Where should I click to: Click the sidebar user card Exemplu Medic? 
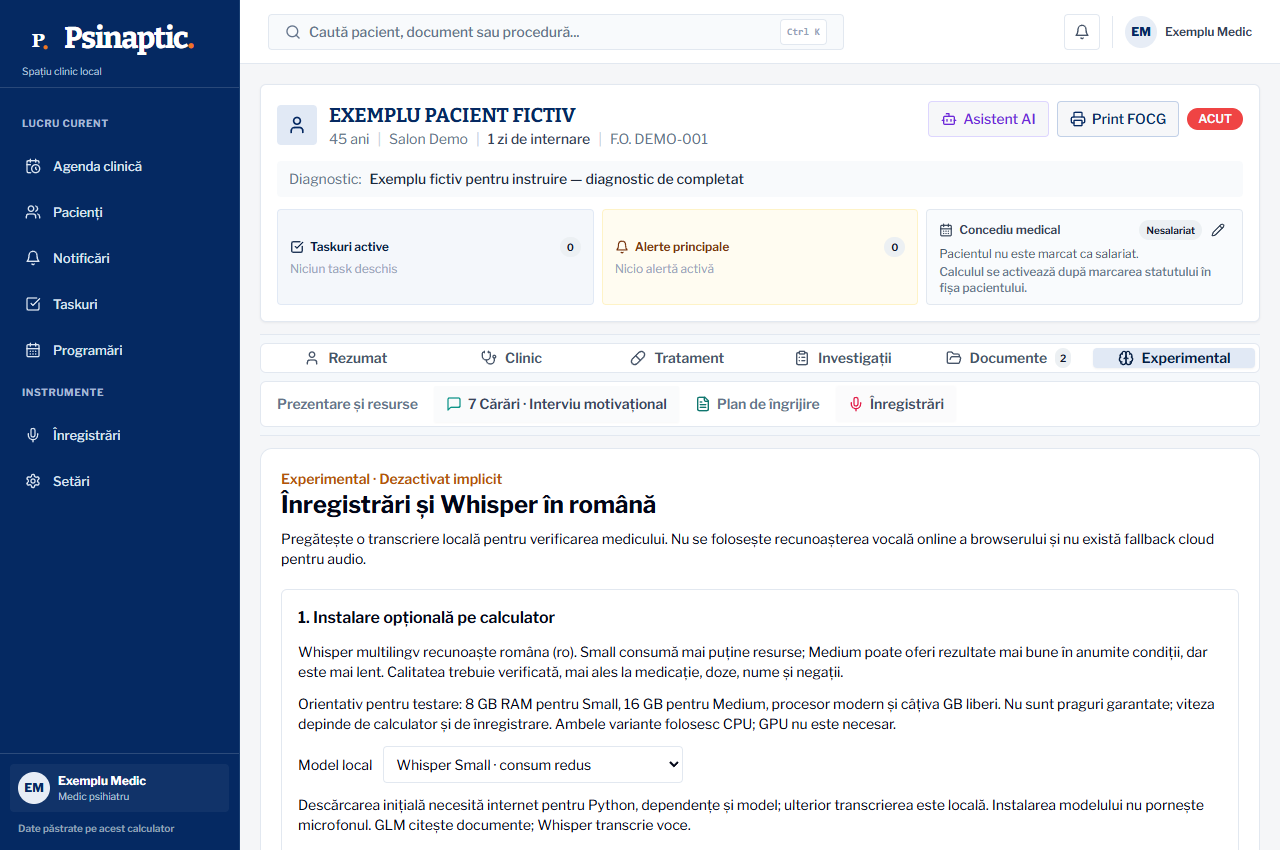click(120, 788)
